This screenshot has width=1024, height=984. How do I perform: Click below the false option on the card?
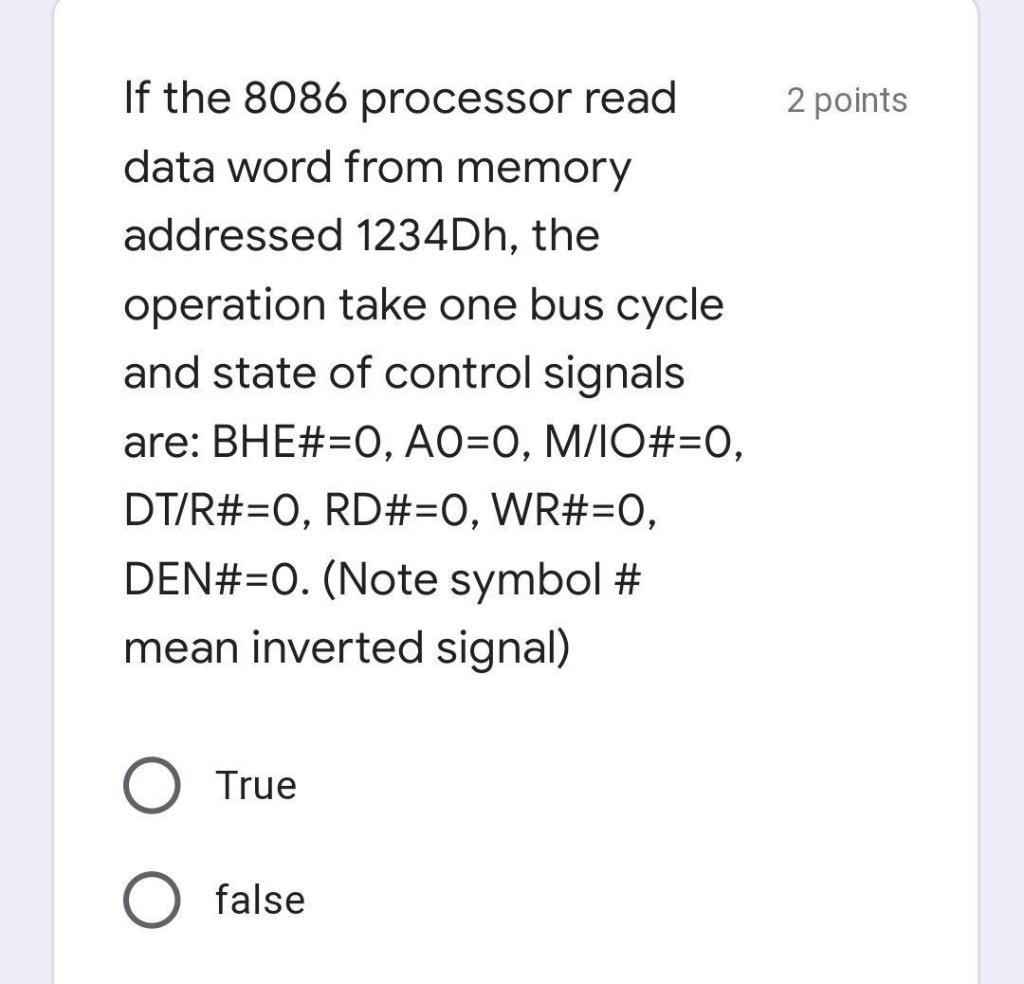400,955
